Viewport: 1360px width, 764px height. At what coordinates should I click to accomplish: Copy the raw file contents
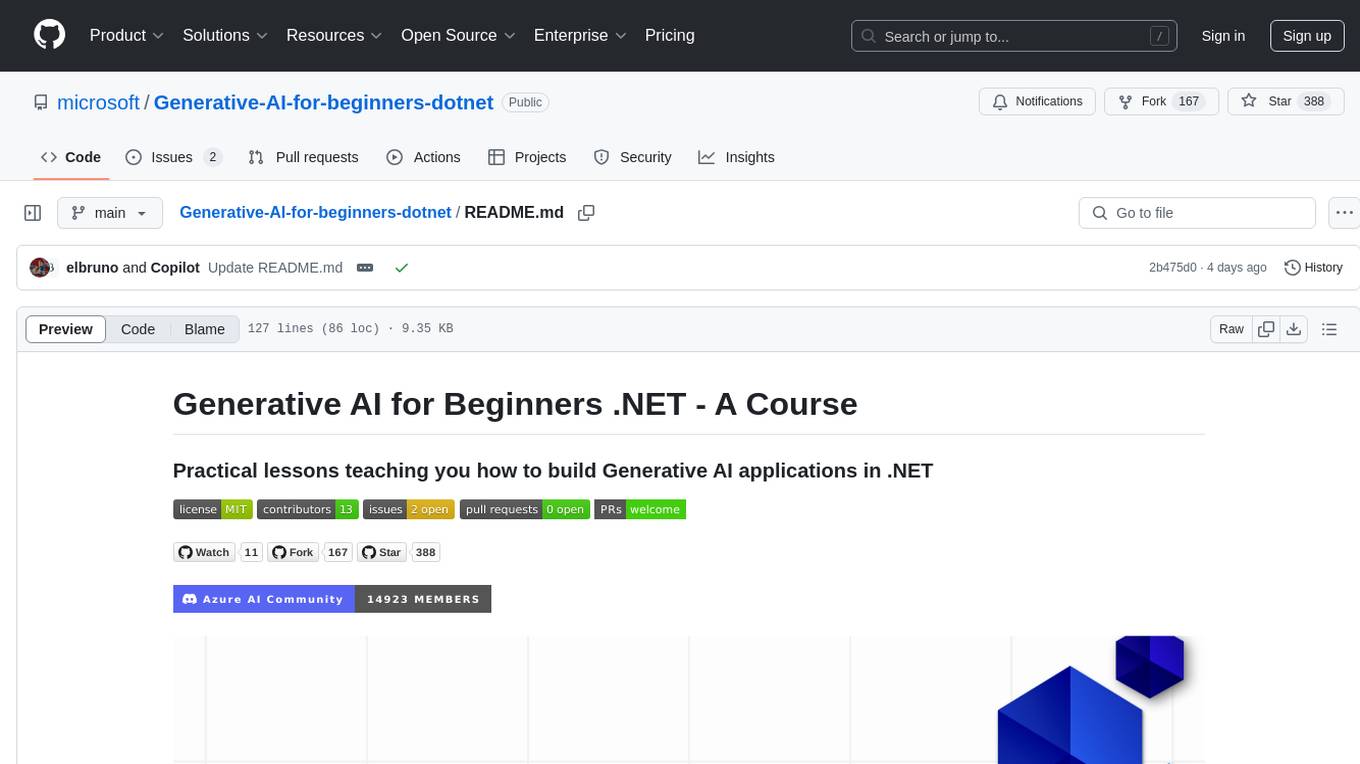[x=1266, y=329]
